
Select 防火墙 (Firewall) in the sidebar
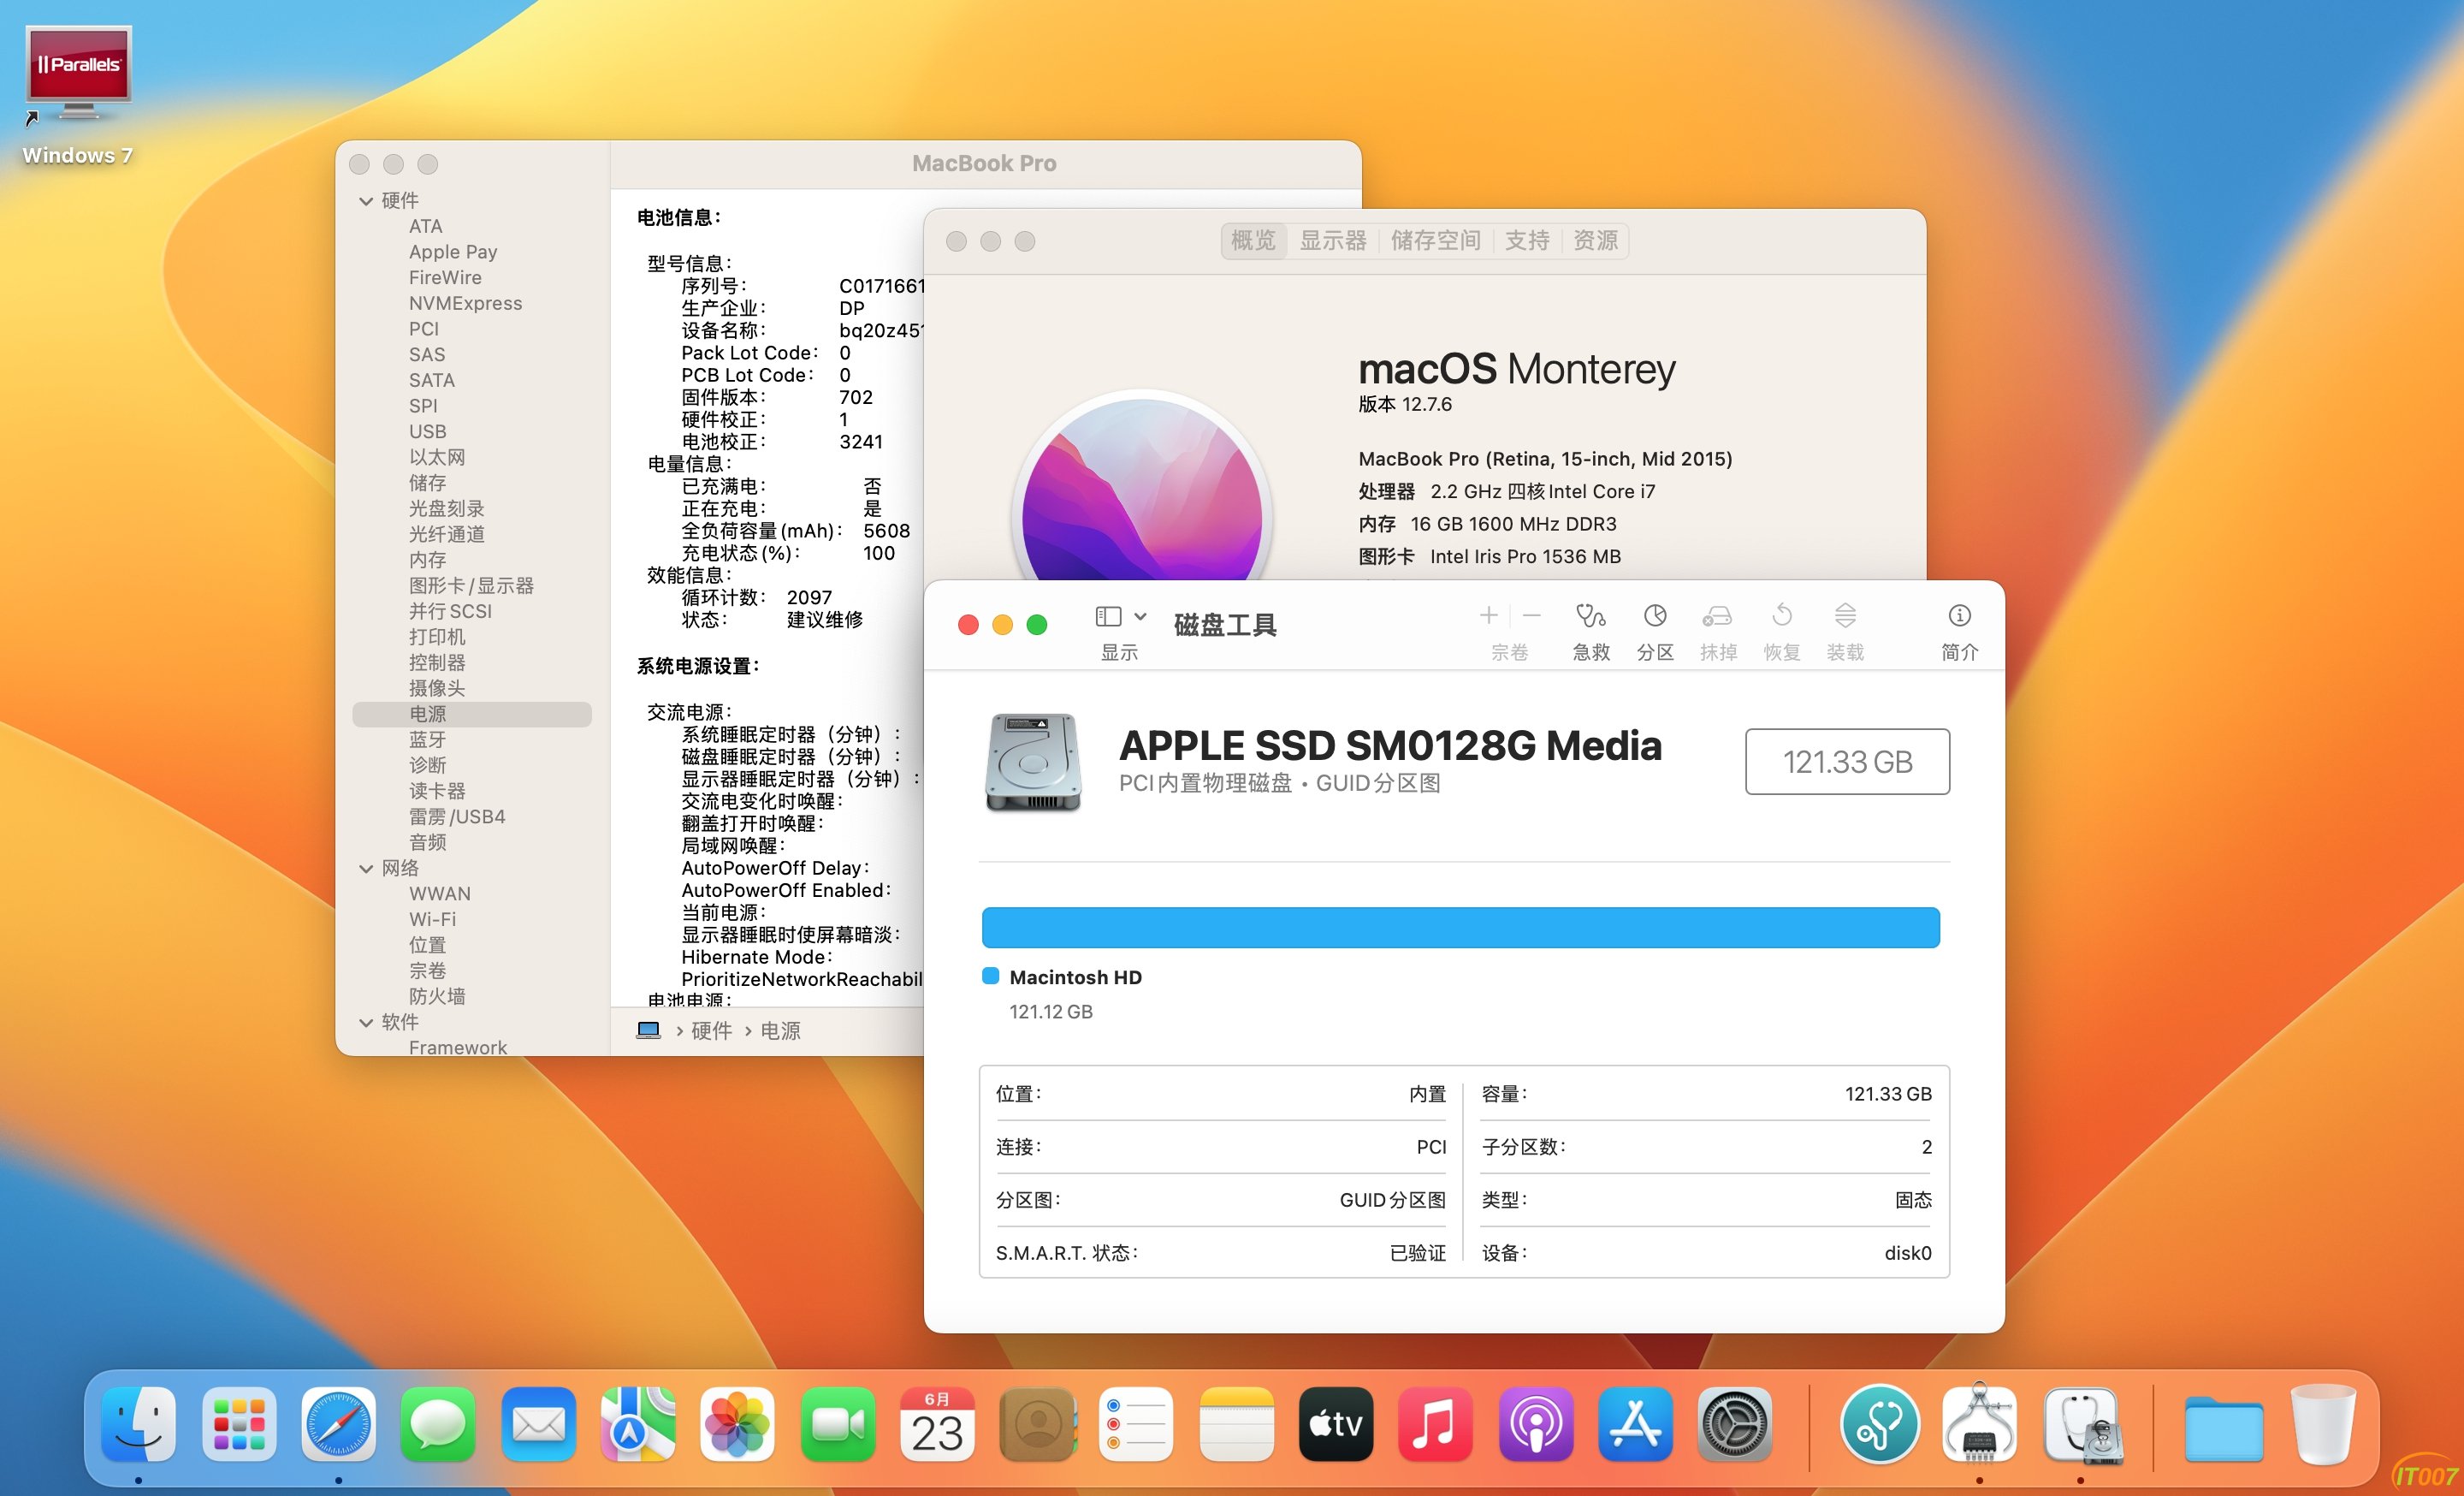437,997
